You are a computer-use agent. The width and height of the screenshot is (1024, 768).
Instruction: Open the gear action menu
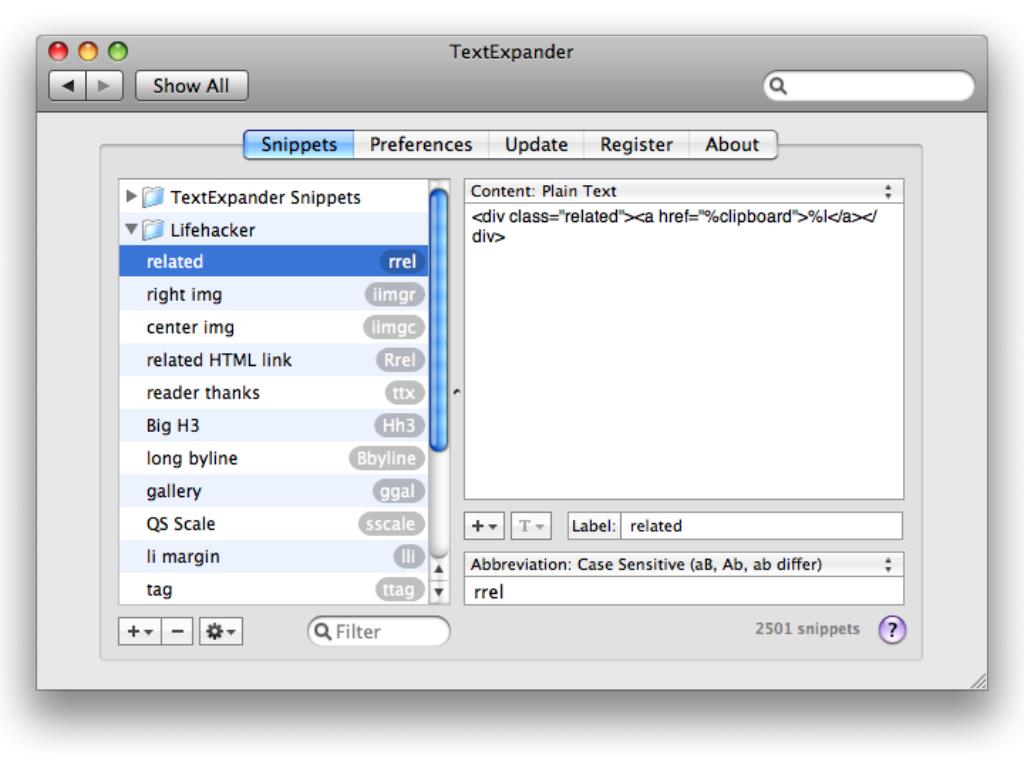(x=221, y=632)
